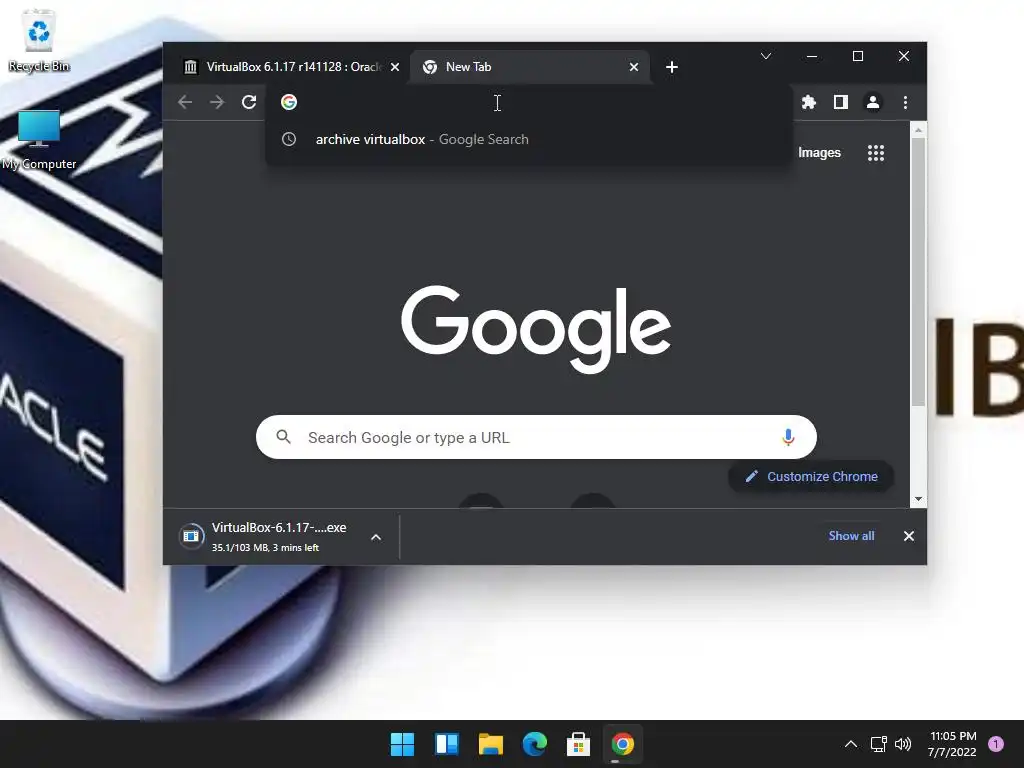The height and width of the screenshot is (768, 1024).
Task: Click the Google logo
Action: coord(536,328)
